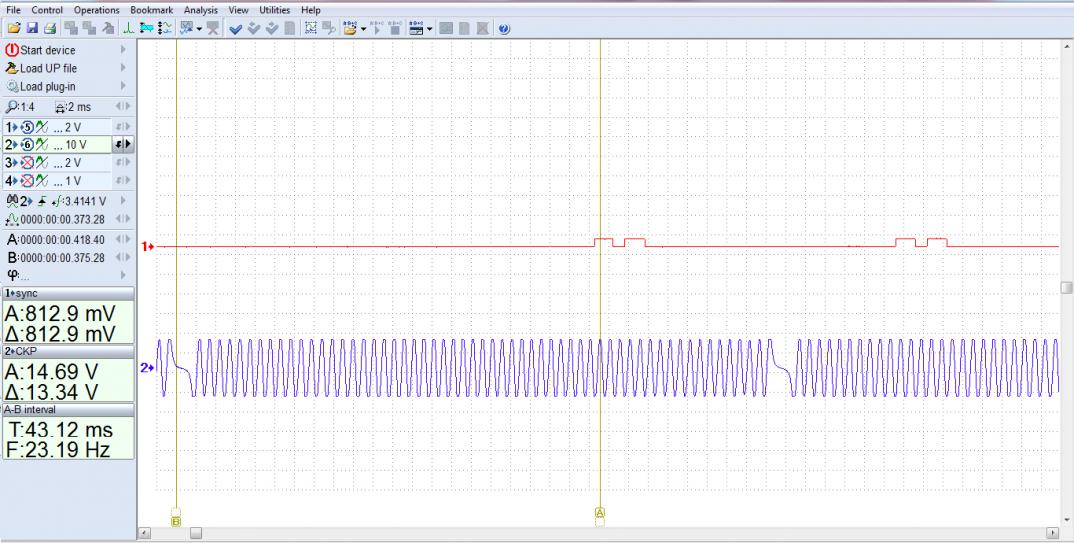
Task: Open help with the blue question mark icon
Action: pos(503,28)
